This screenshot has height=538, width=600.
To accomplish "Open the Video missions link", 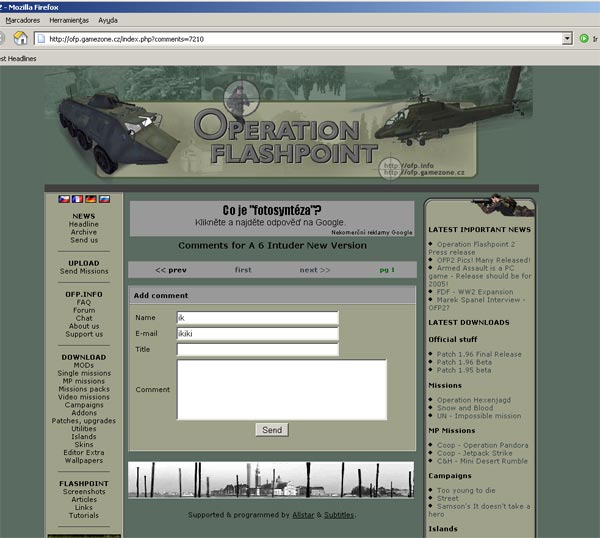I will pos(84,397).
